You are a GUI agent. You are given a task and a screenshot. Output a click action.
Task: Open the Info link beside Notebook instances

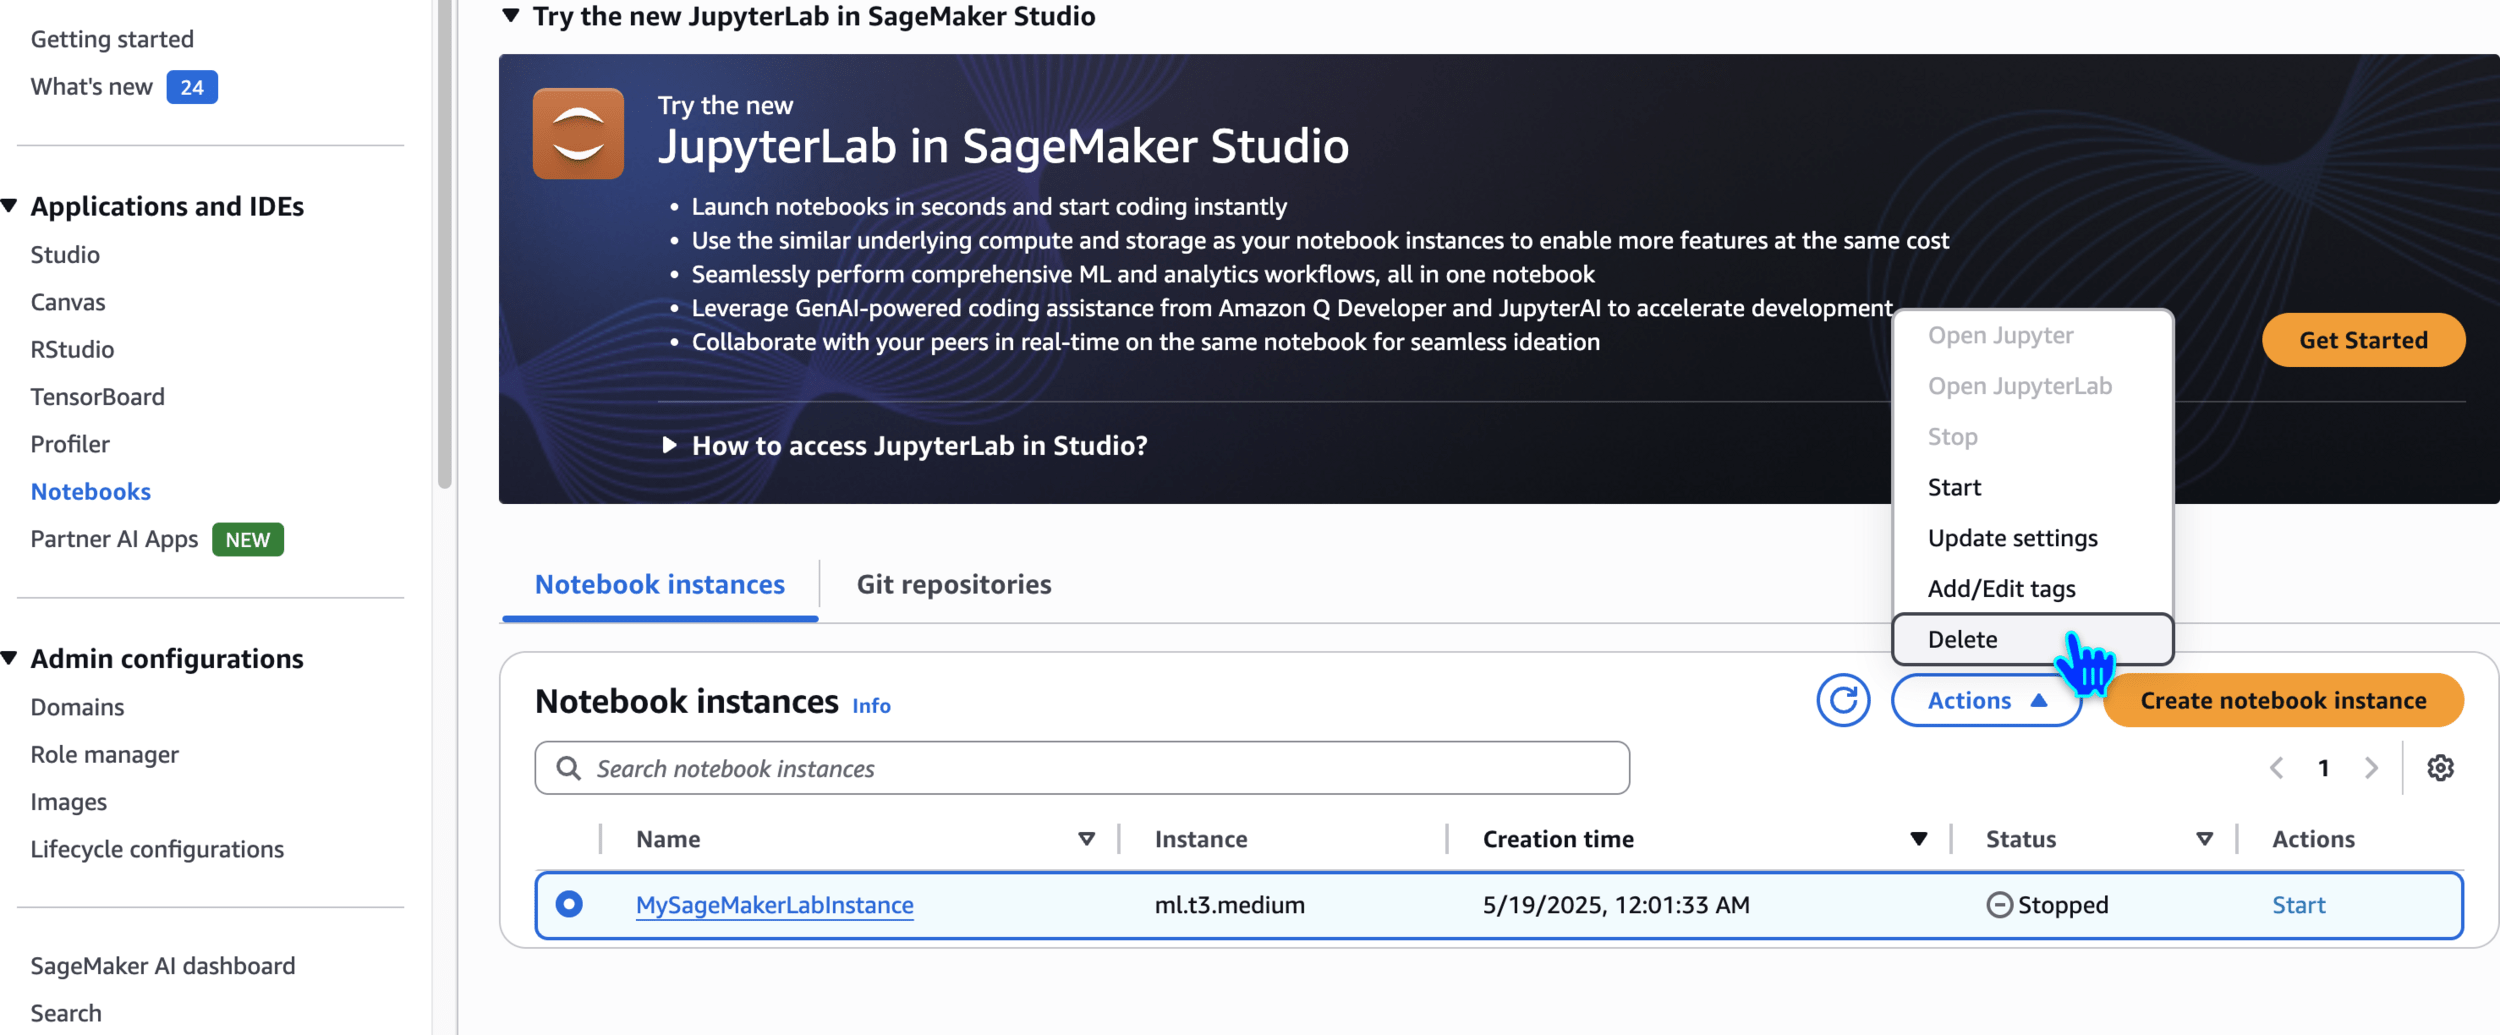point(871,705)
